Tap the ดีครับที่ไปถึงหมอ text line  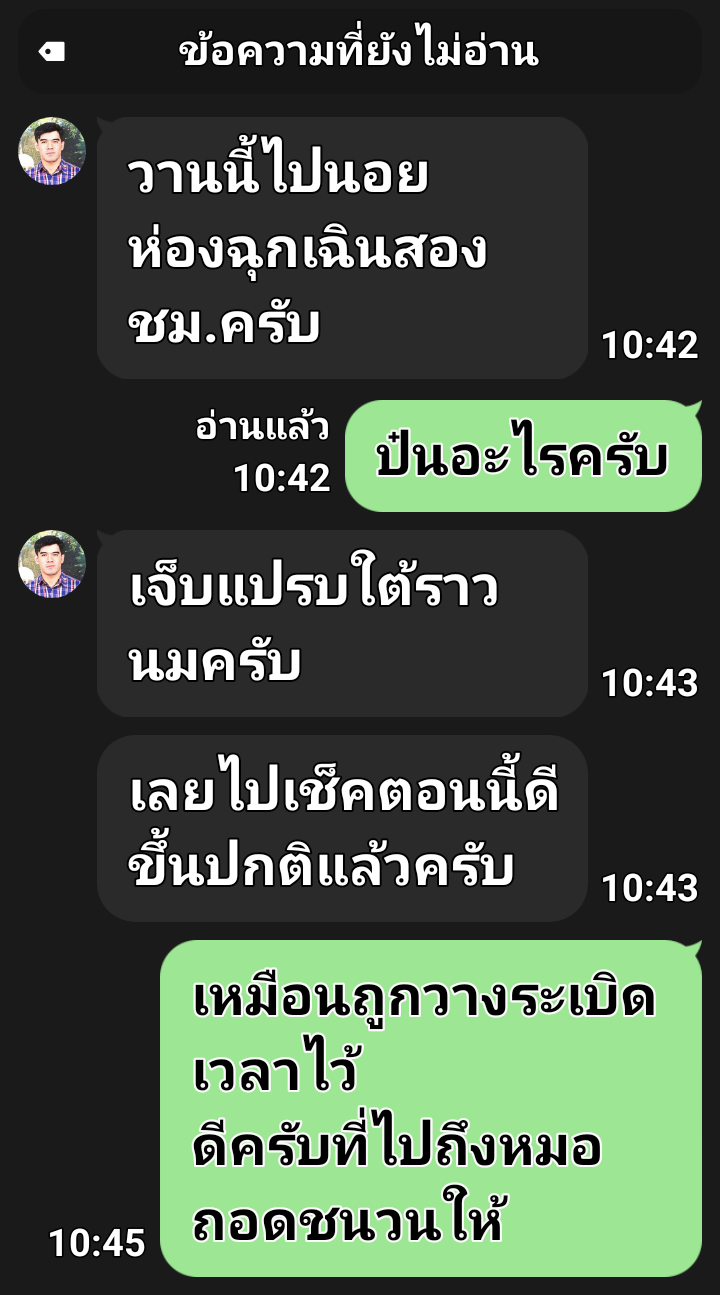397,1147
